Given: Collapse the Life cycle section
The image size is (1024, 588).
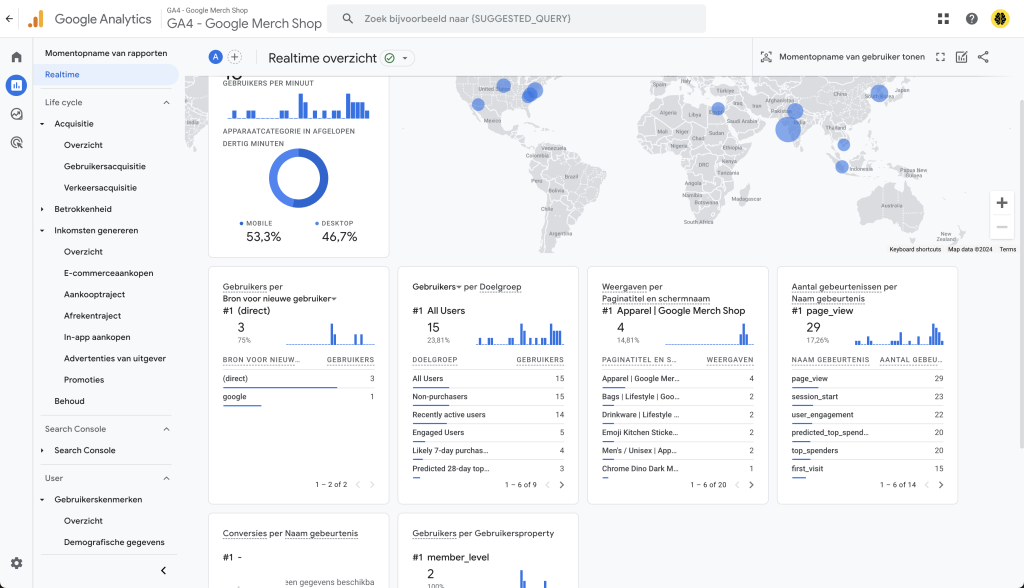Looking at the screenshot, I should [167, 103].
